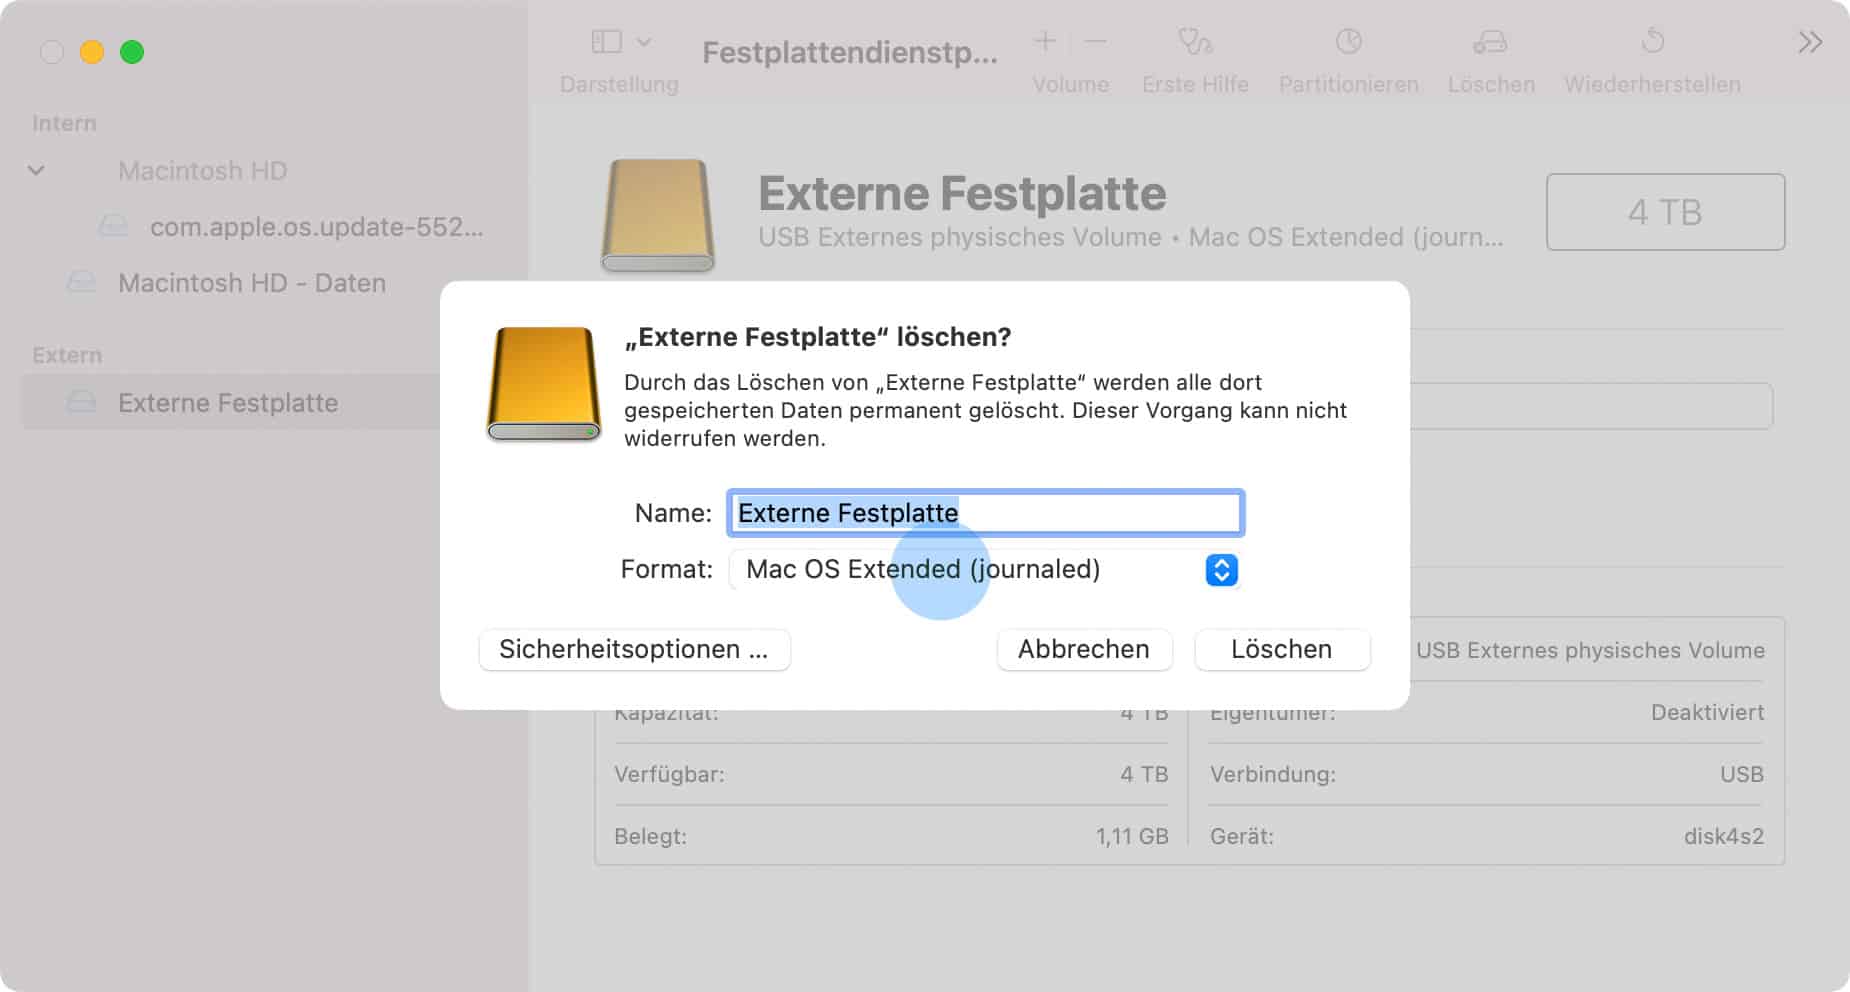Click the large drive icon in main pane
This screenshot has width=1850, height=992.
658,216
